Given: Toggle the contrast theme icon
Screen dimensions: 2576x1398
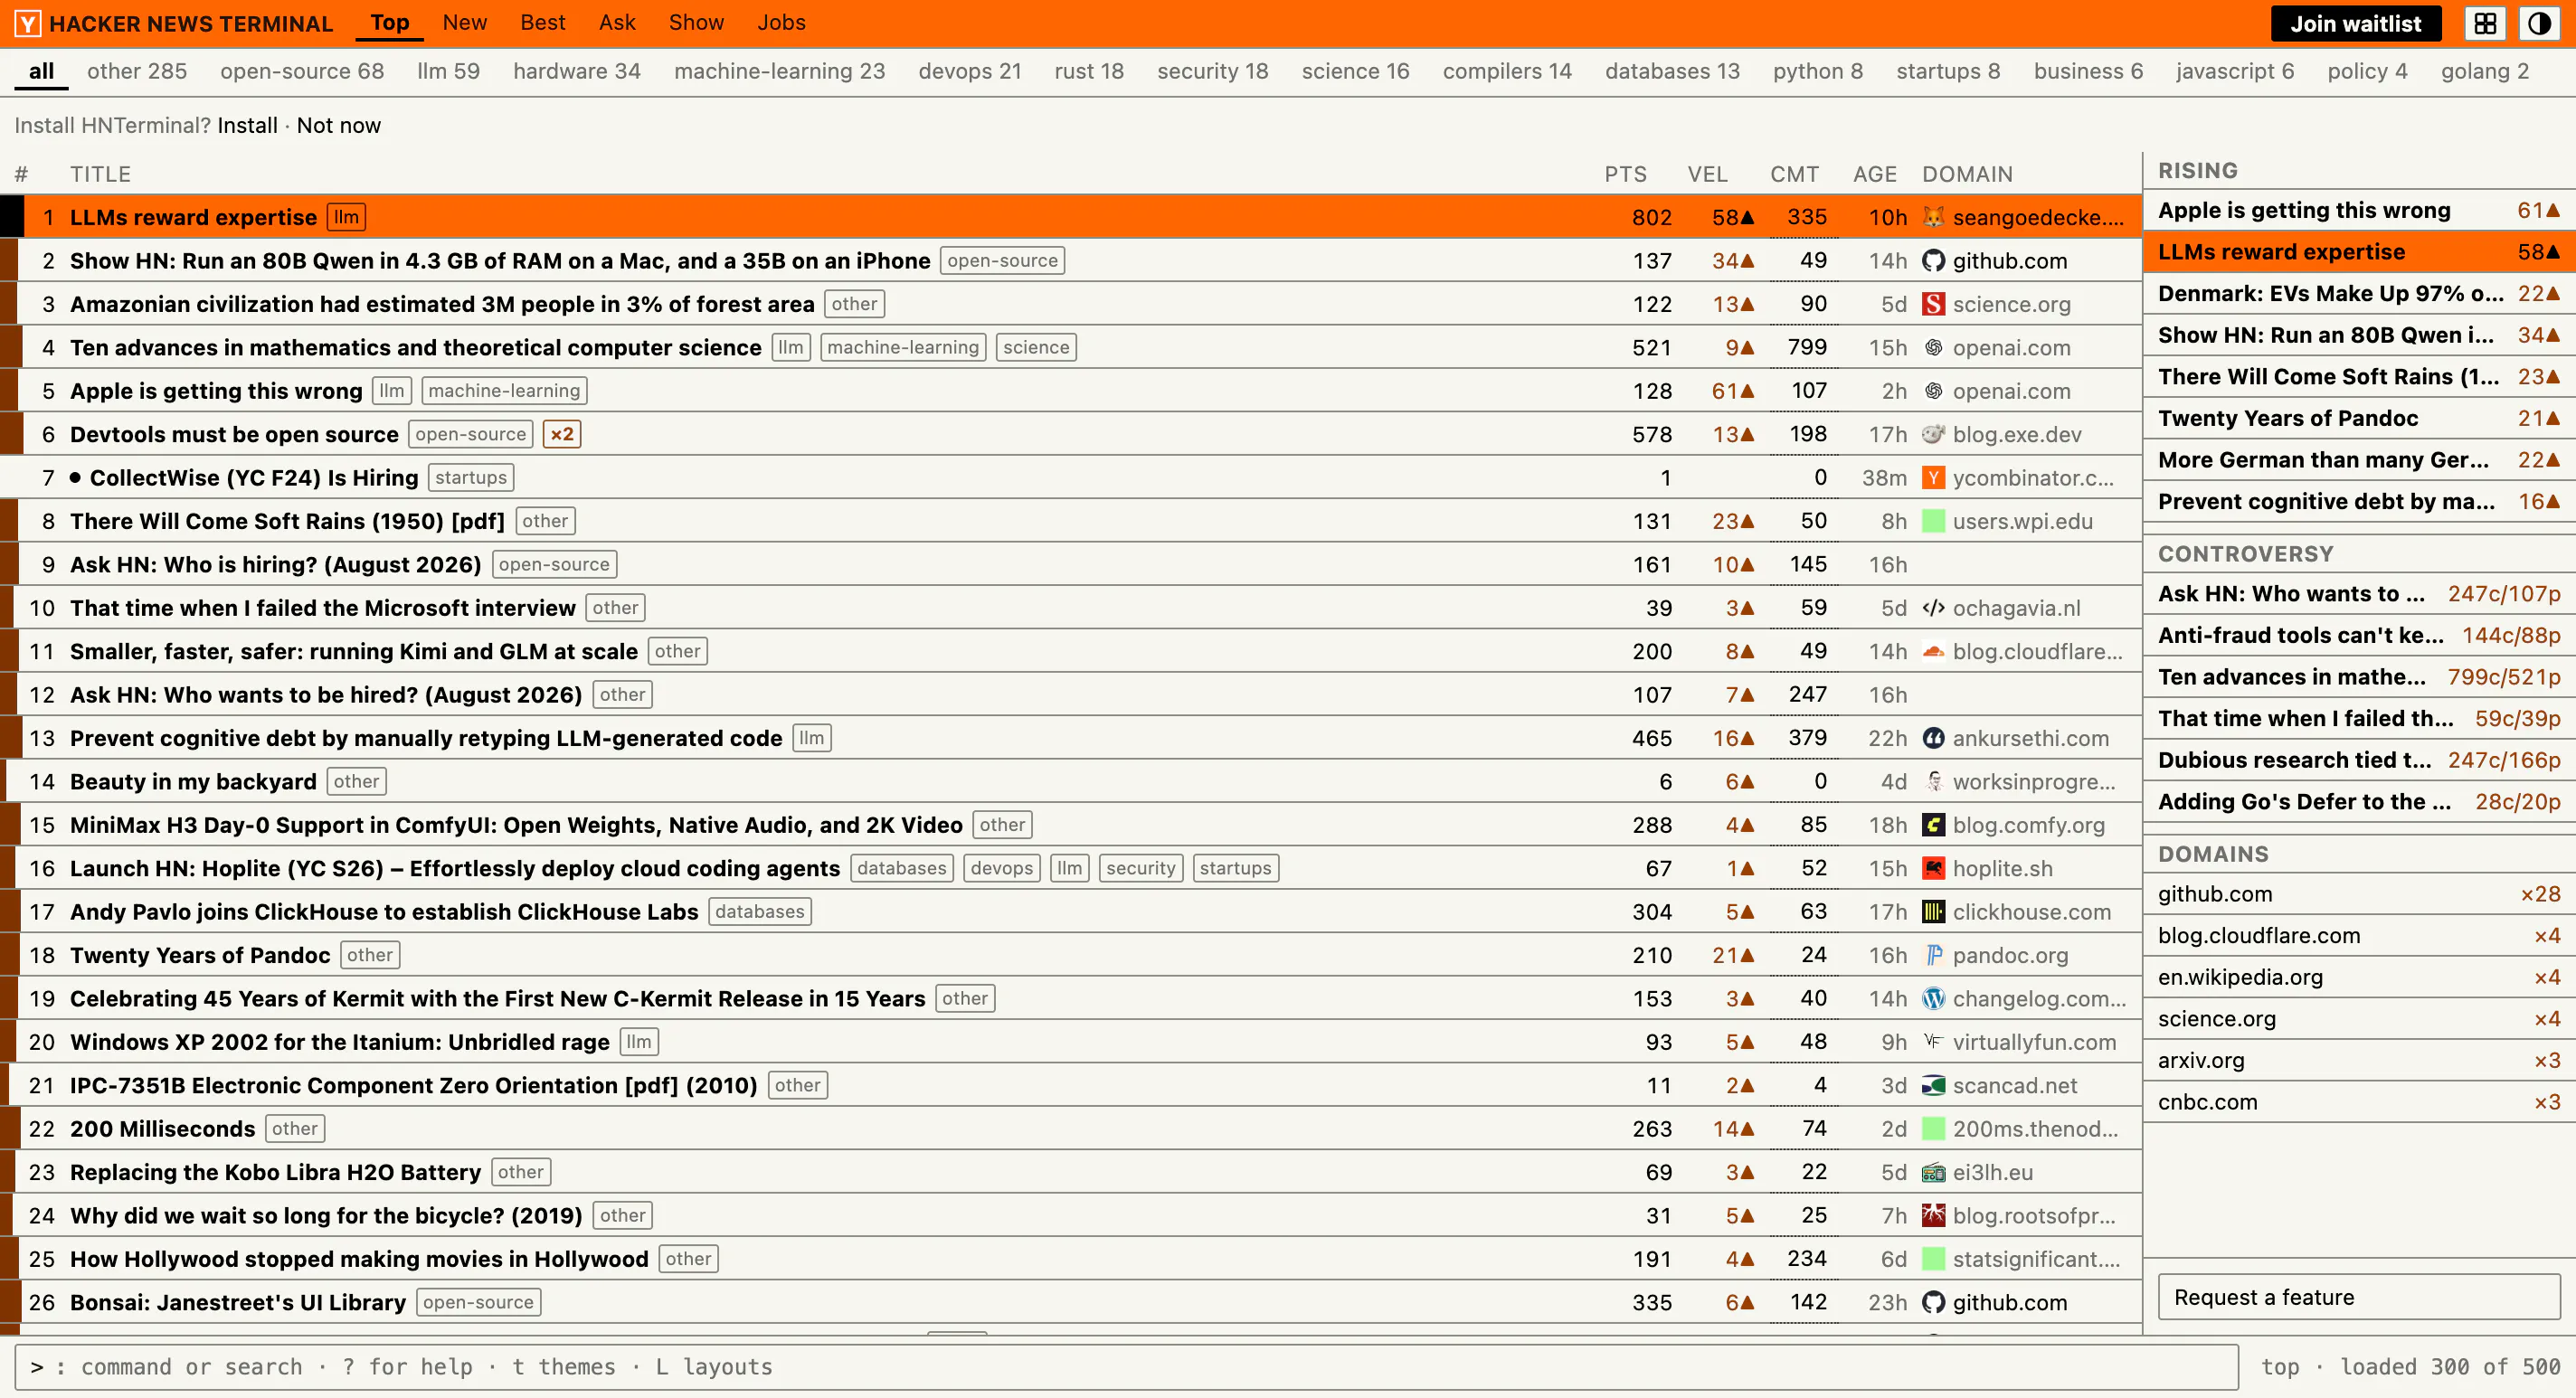Looking at the screenshot, I should 2539,23.
